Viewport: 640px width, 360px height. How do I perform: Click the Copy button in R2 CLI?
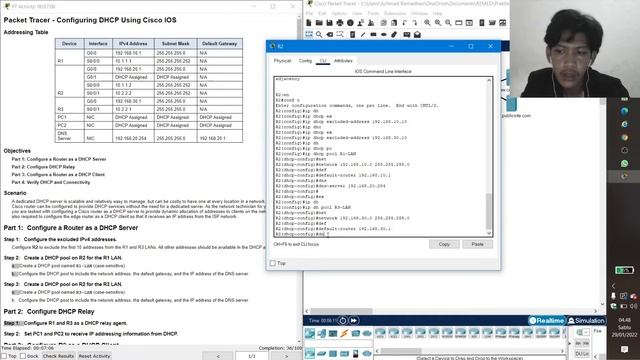444,244
